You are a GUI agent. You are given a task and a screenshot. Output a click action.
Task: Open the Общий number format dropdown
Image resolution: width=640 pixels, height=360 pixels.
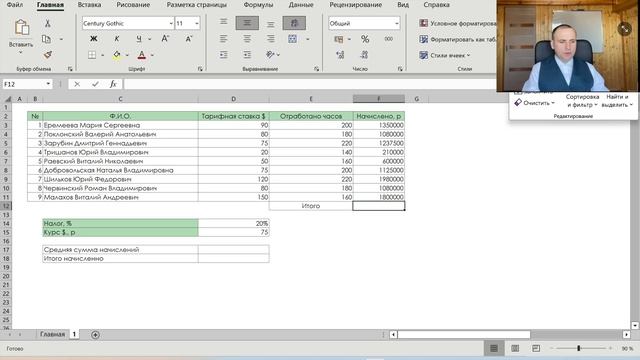397,24
